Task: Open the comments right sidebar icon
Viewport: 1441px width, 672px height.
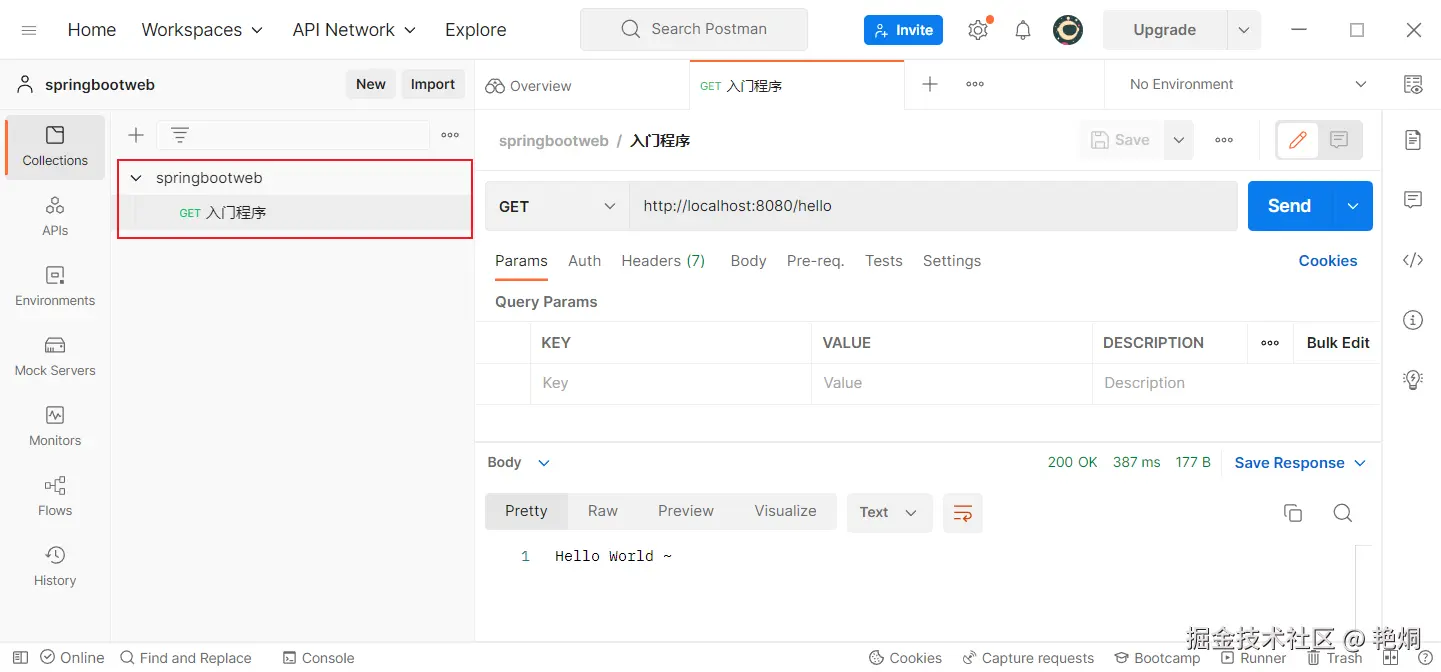Action: (x=1413, y=200)
